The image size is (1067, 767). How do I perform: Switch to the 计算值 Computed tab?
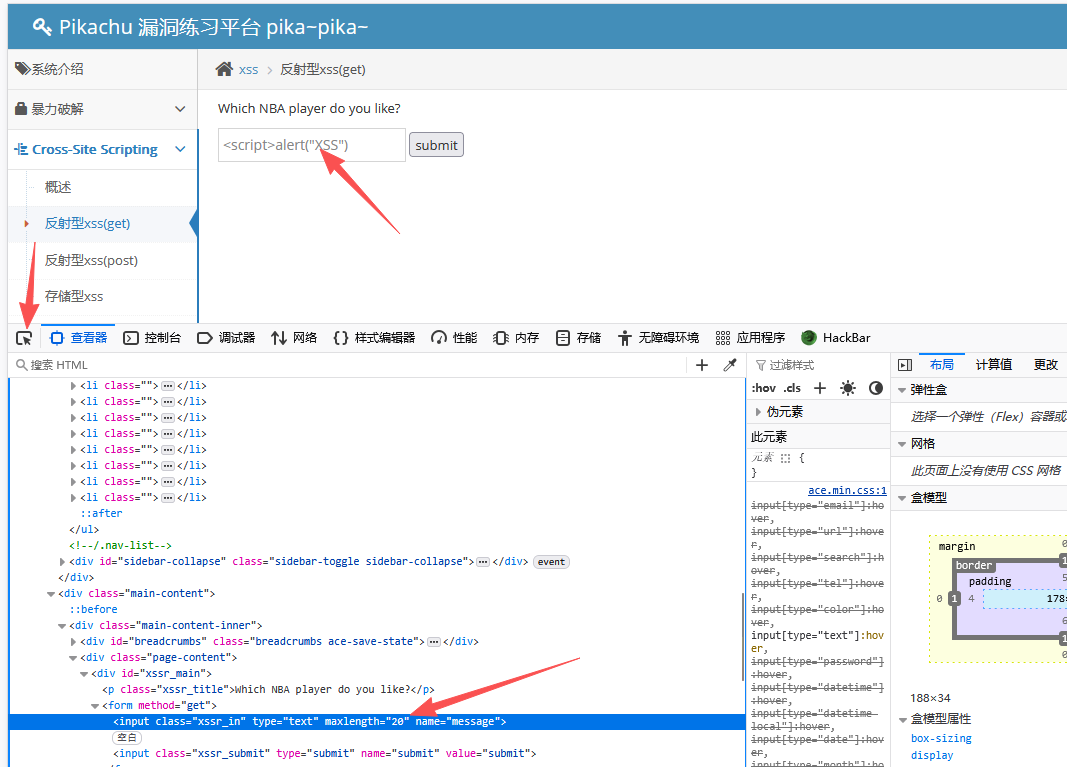point(994,365)
